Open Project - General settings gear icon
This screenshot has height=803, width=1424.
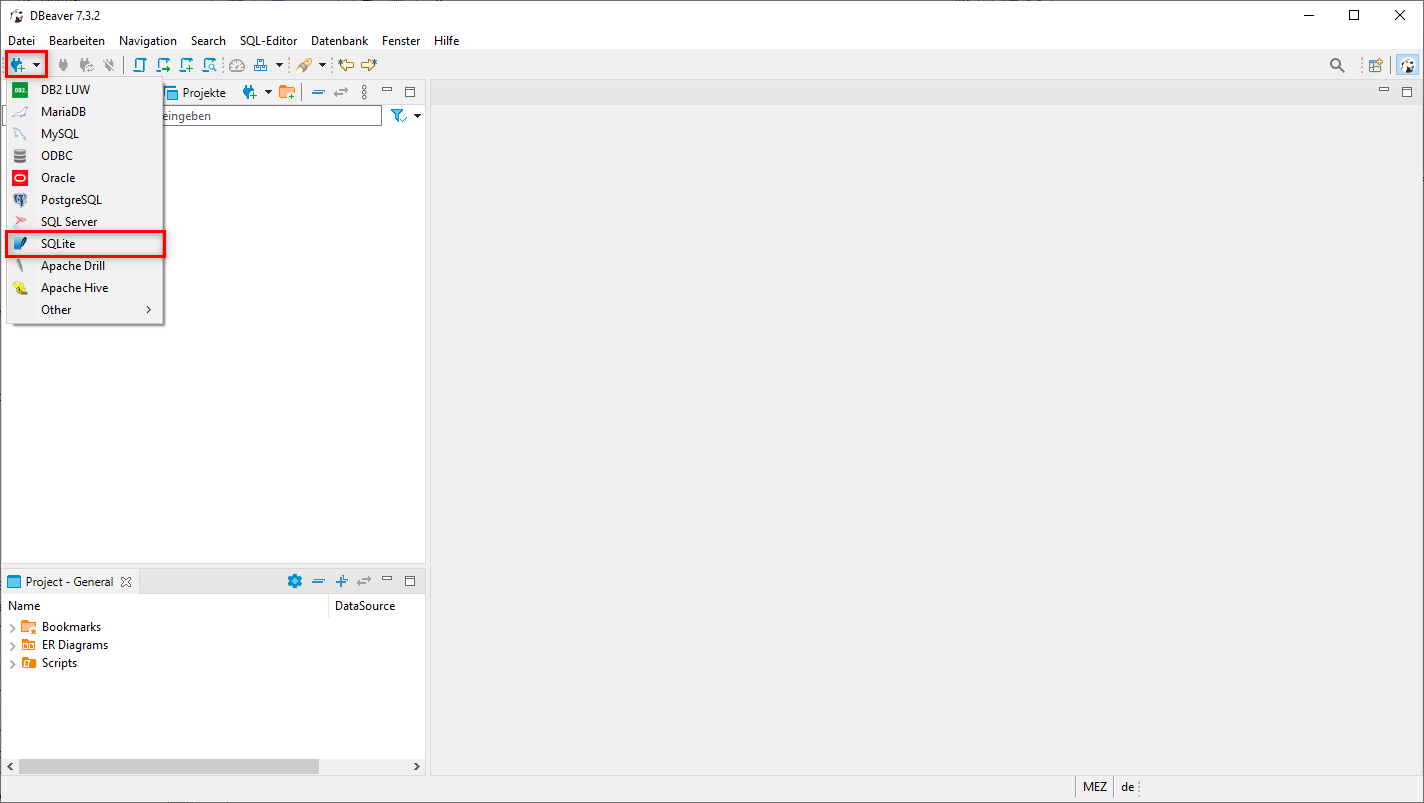click(295, 580)
